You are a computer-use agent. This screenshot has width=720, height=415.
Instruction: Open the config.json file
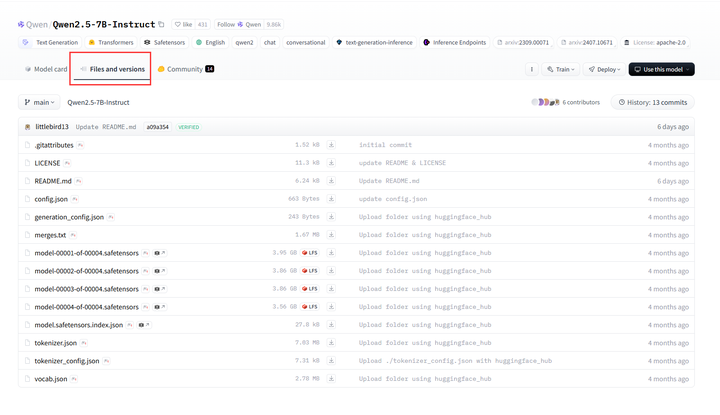tap(51, 199)
